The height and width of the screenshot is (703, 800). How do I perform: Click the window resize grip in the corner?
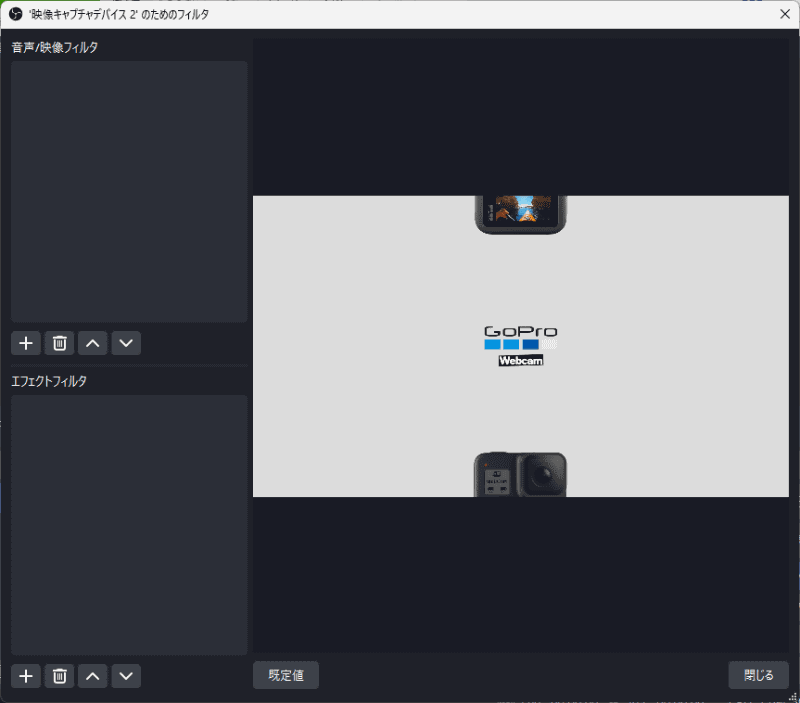[793, 697]
